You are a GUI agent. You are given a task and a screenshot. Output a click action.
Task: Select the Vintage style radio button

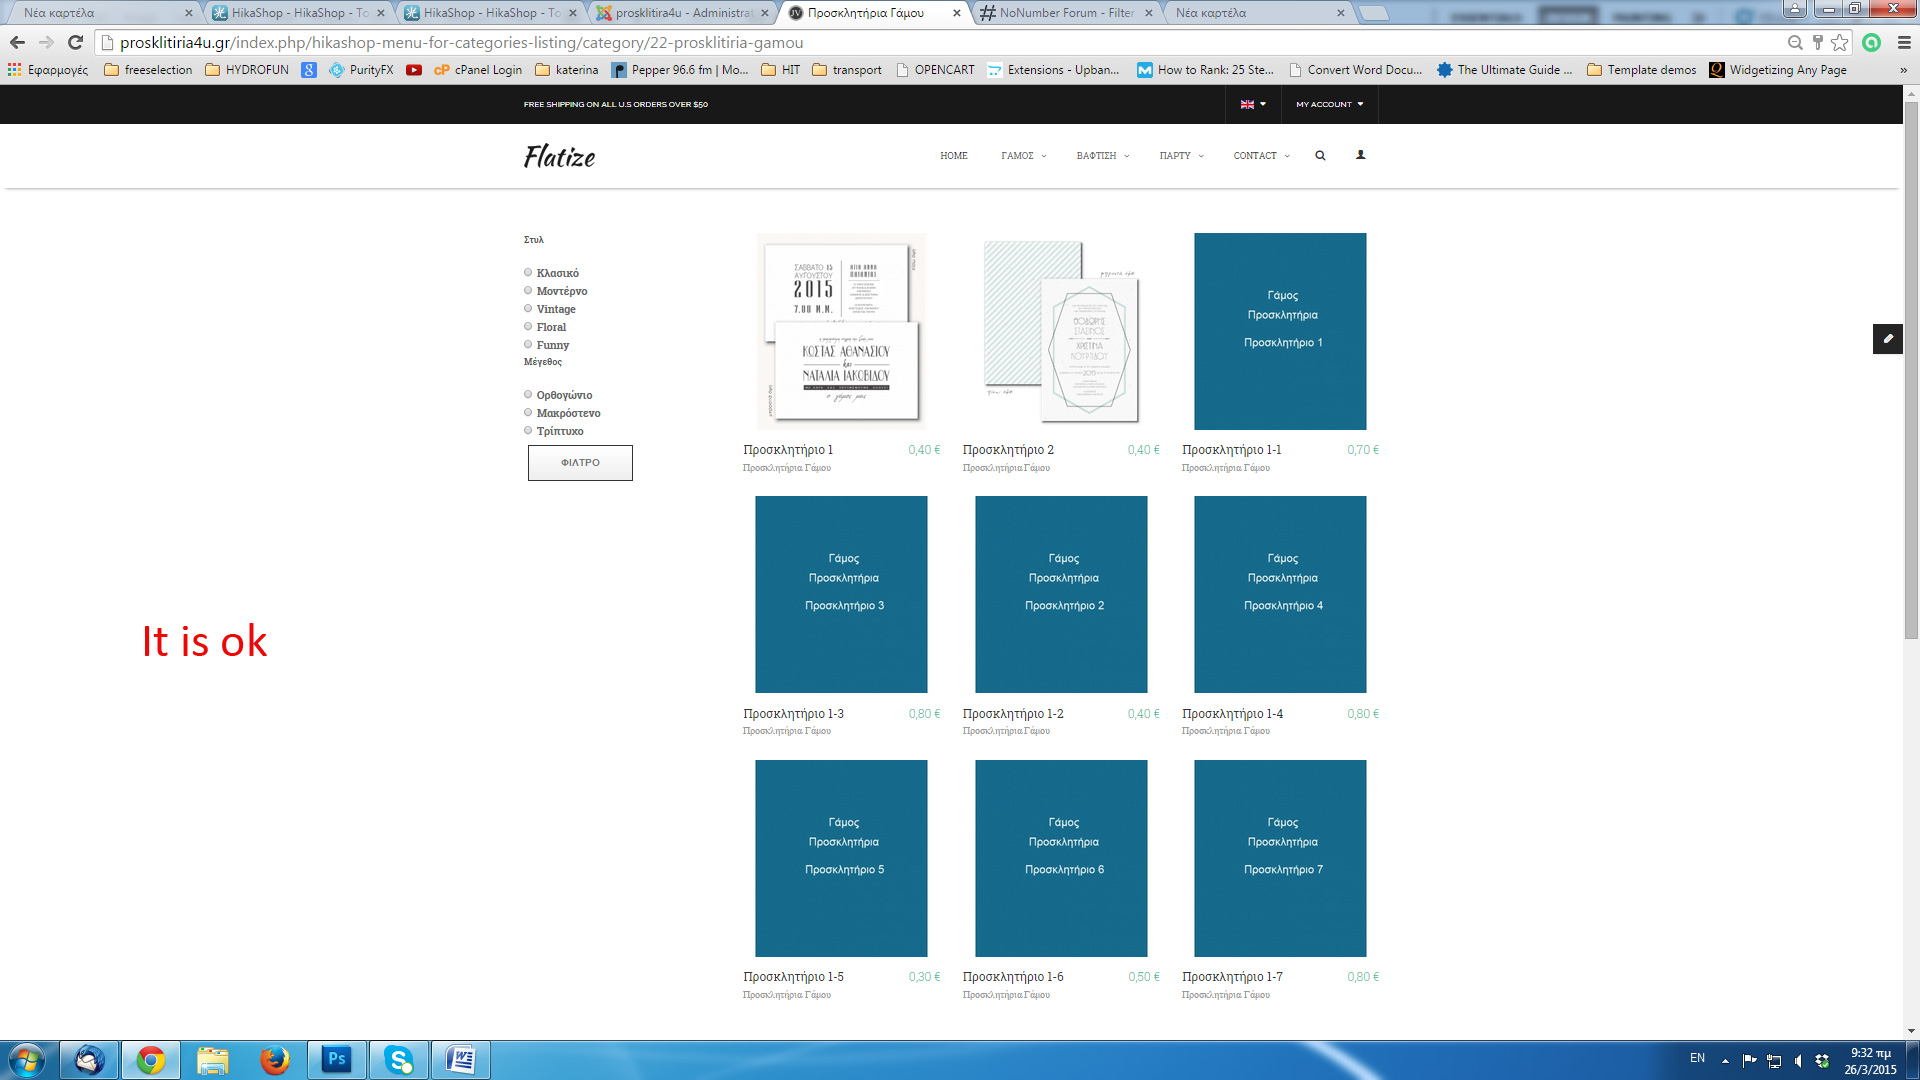[528, 309]
